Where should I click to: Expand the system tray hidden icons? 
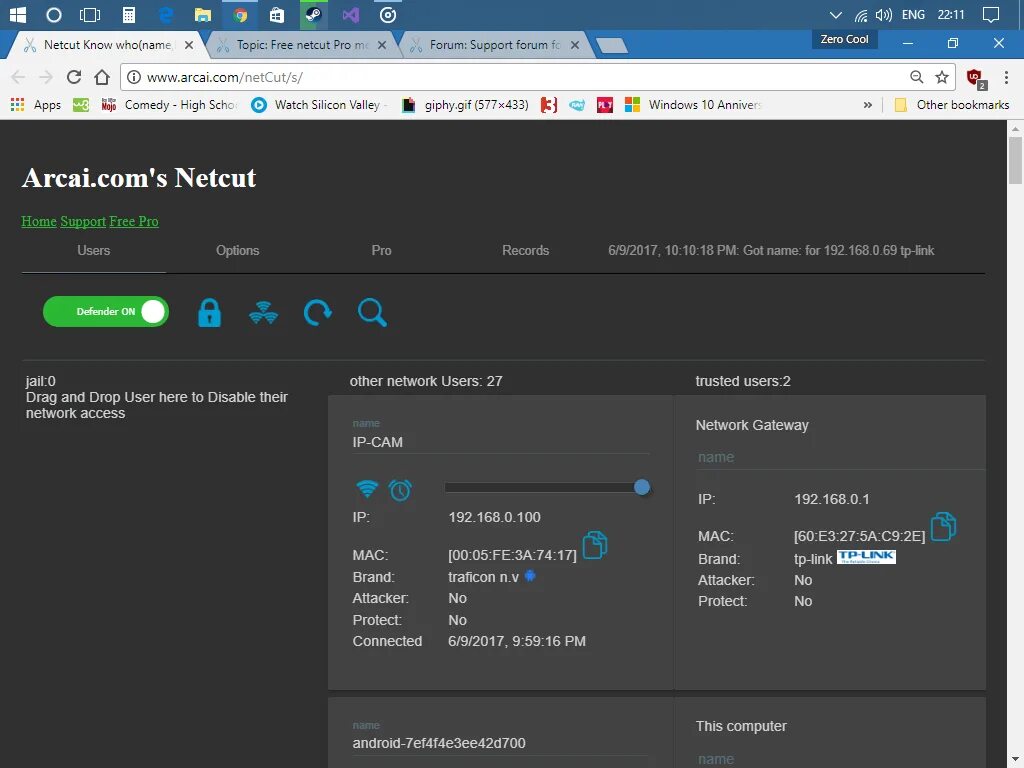click(835, 14)
